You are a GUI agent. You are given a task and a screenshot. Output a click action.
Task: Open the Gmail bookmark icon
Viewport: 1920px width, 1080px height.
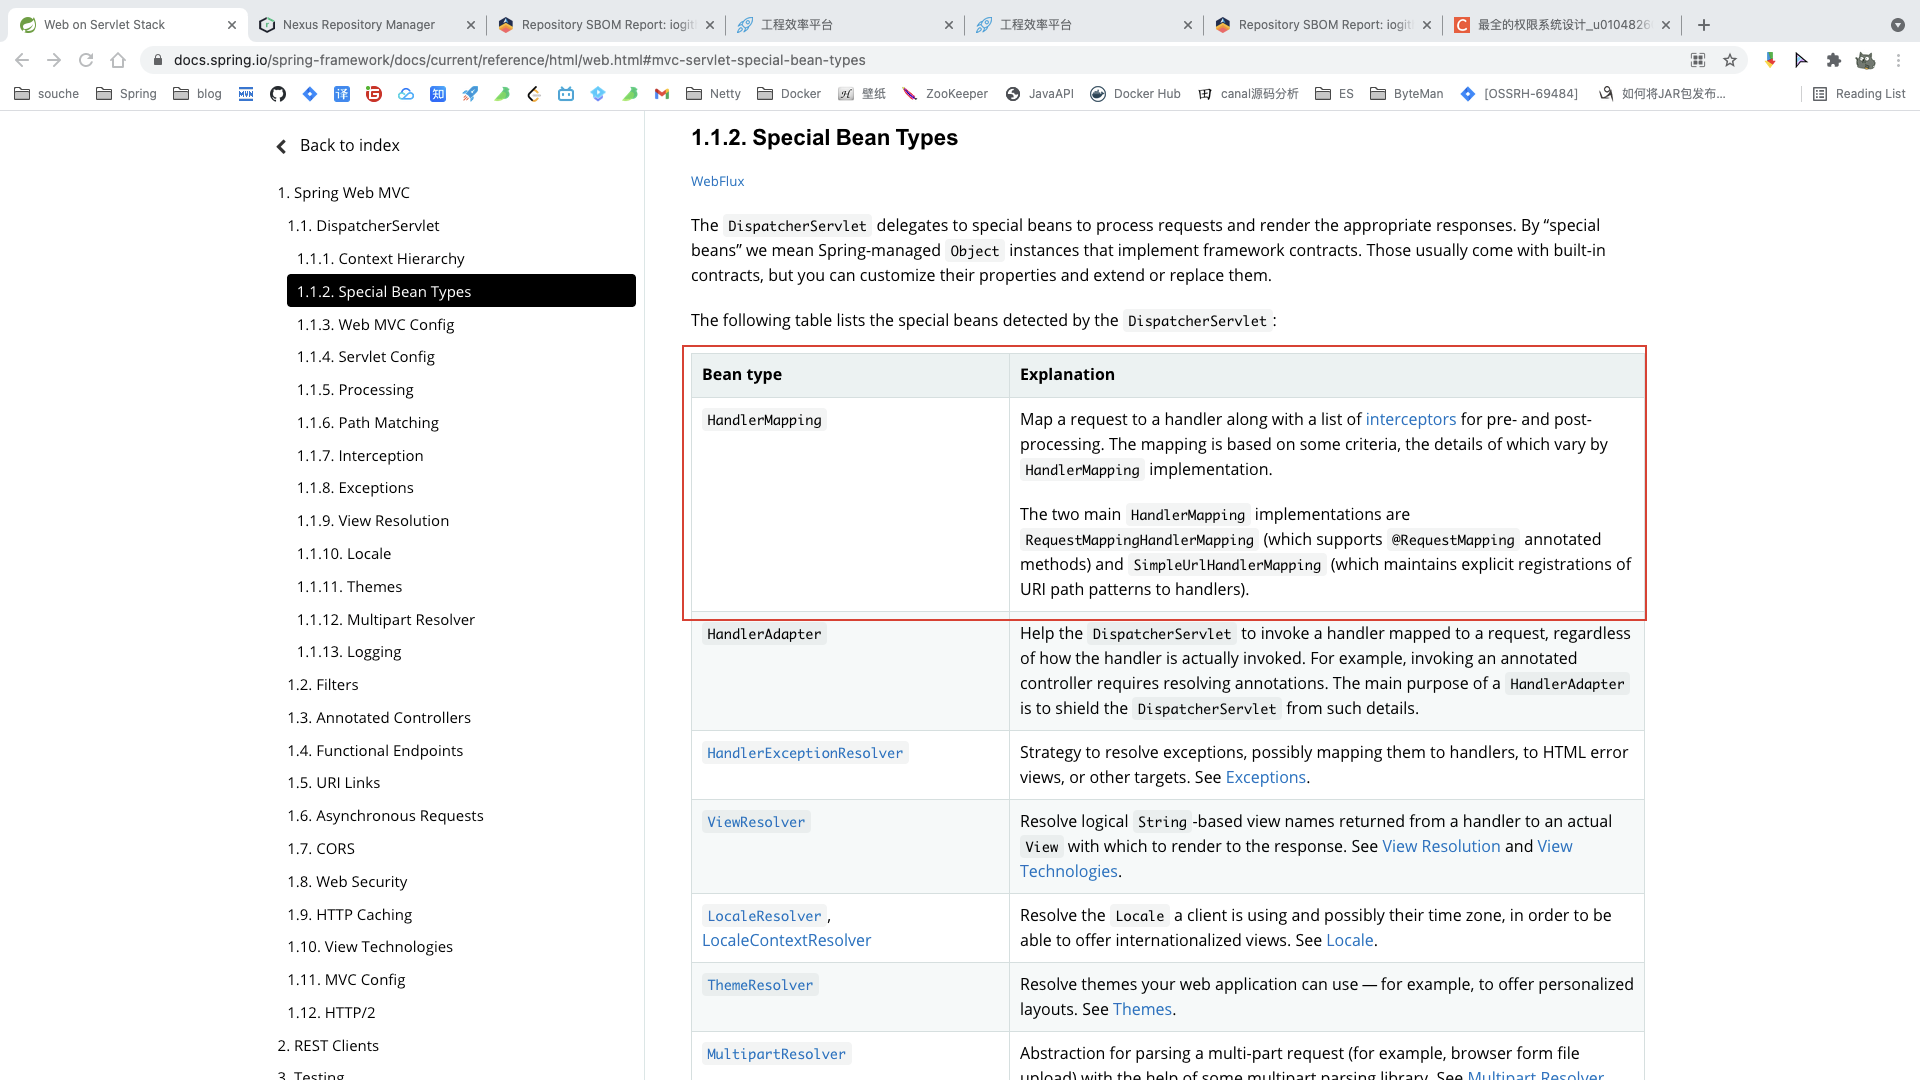pos(661,94)
